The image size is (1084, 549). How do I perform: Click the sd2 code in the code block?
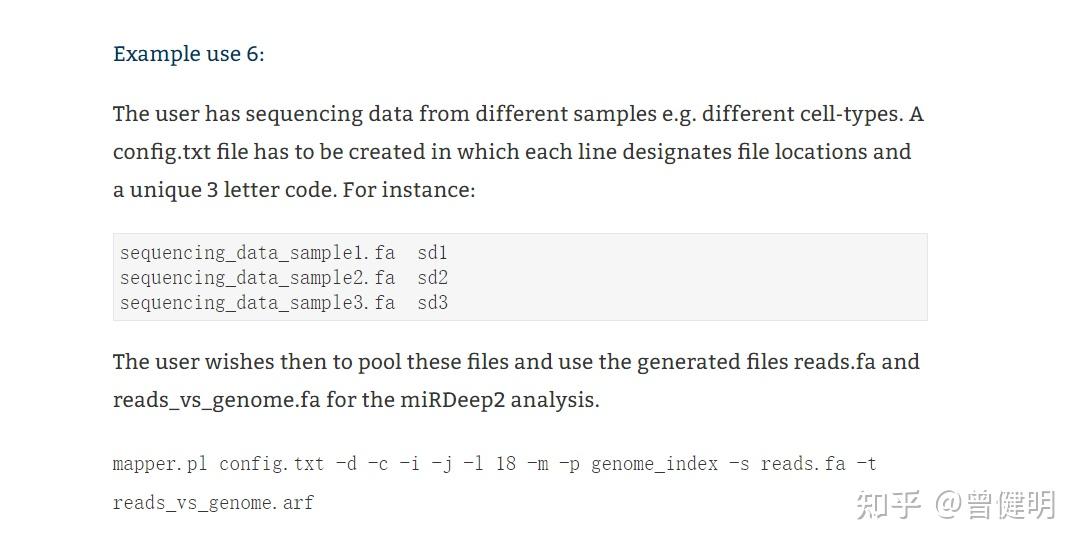432,278
